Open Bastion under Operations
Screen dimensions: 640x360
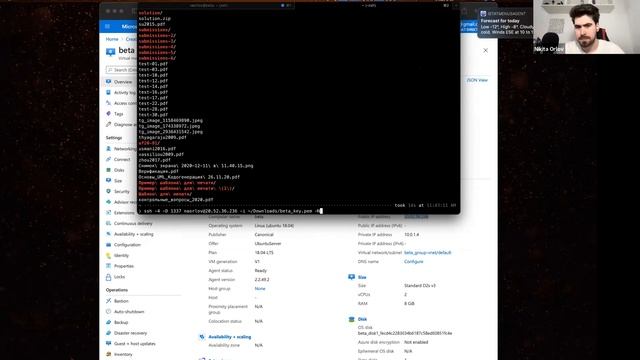121,301
